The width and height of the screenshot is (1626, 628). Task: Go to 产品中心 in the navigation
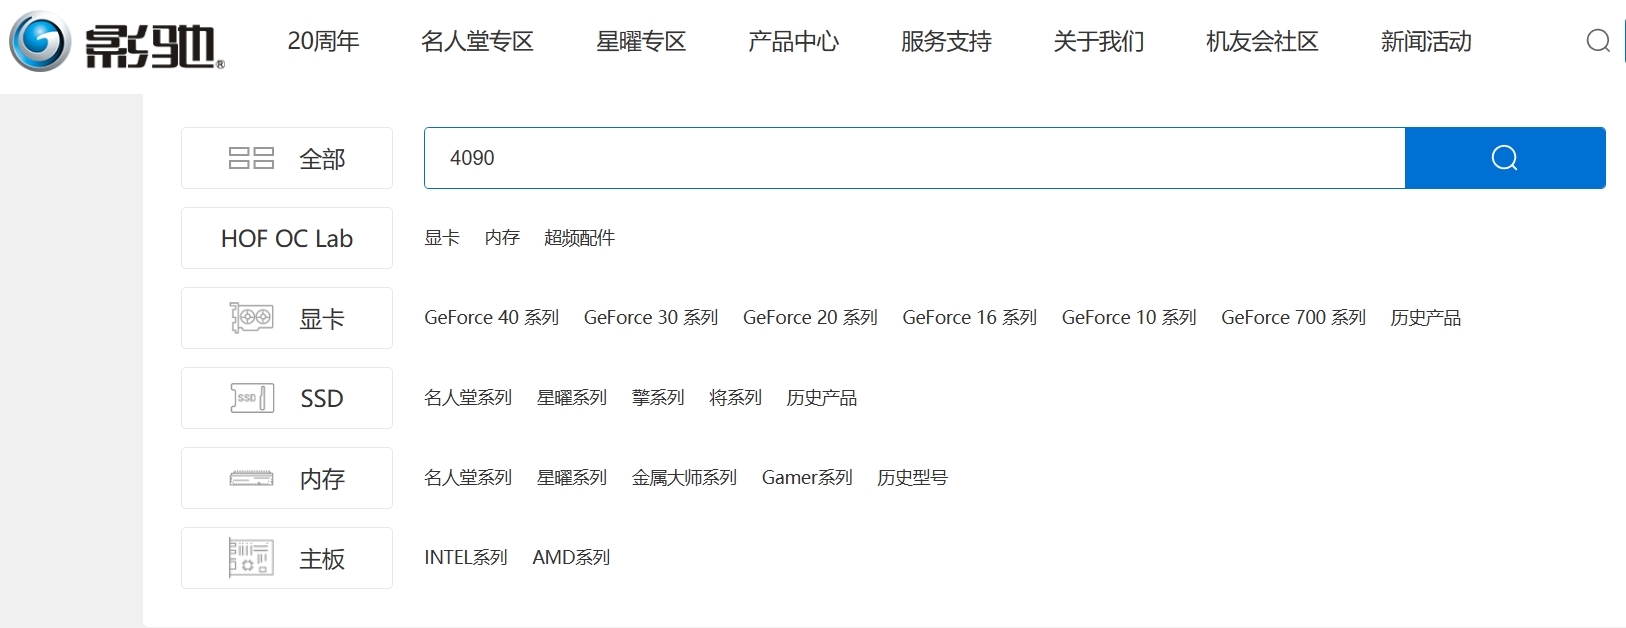(x=793, y=41)
